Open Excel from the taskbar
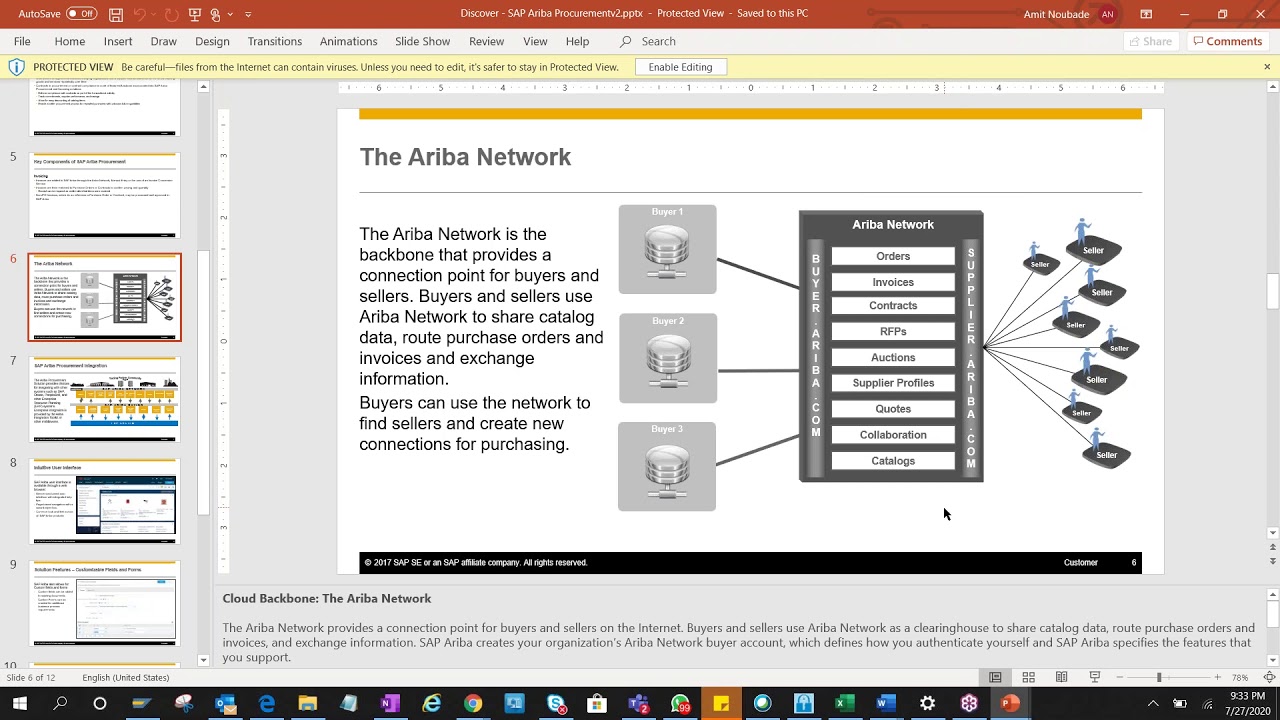This screenshot has width=1280, height=720. (x=845, y=703)
